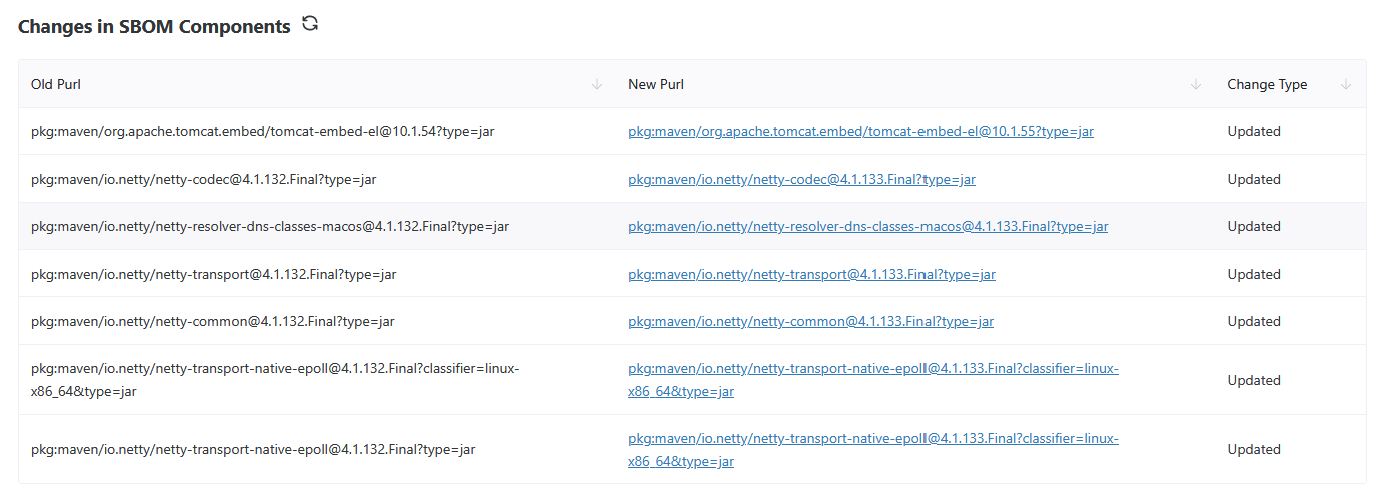Open epoll 4.1.133 link beside classifier=linux old purl
Viewport: 1387px width, 490px height.
click(873, 380)
